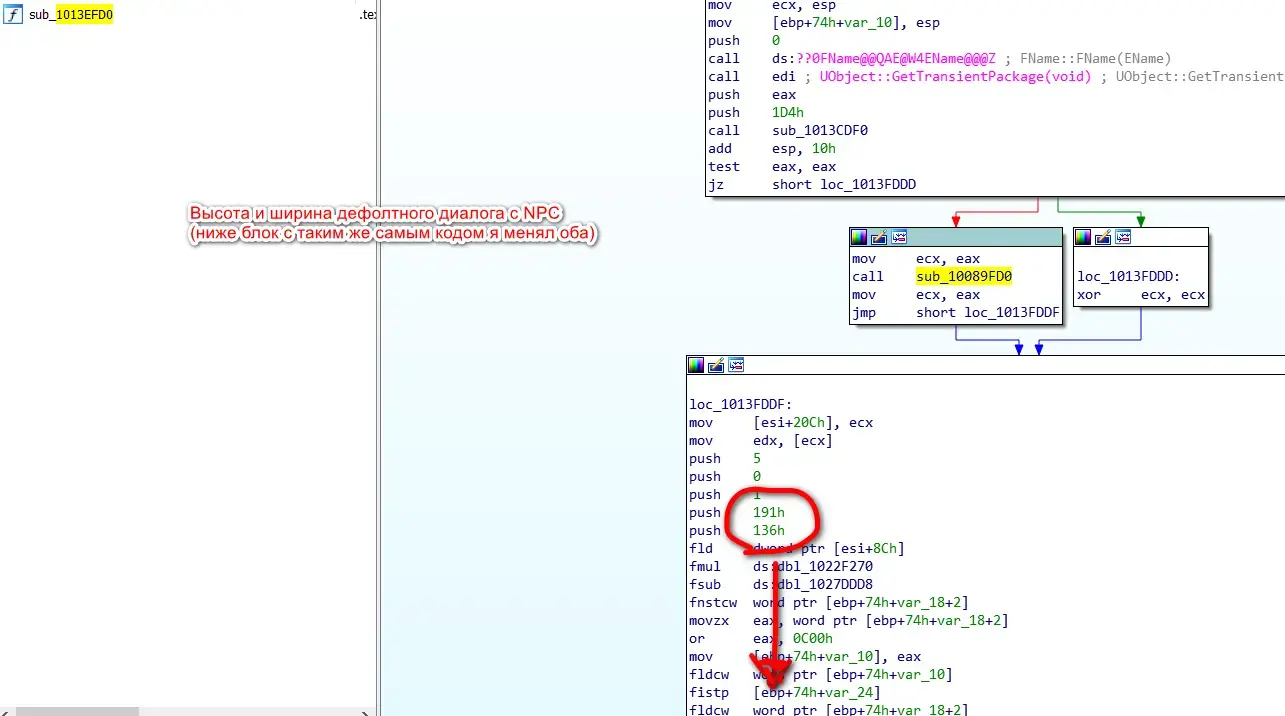
Task: Click 'short loc_1013FDDD' jz target
Action: (844, 185)
